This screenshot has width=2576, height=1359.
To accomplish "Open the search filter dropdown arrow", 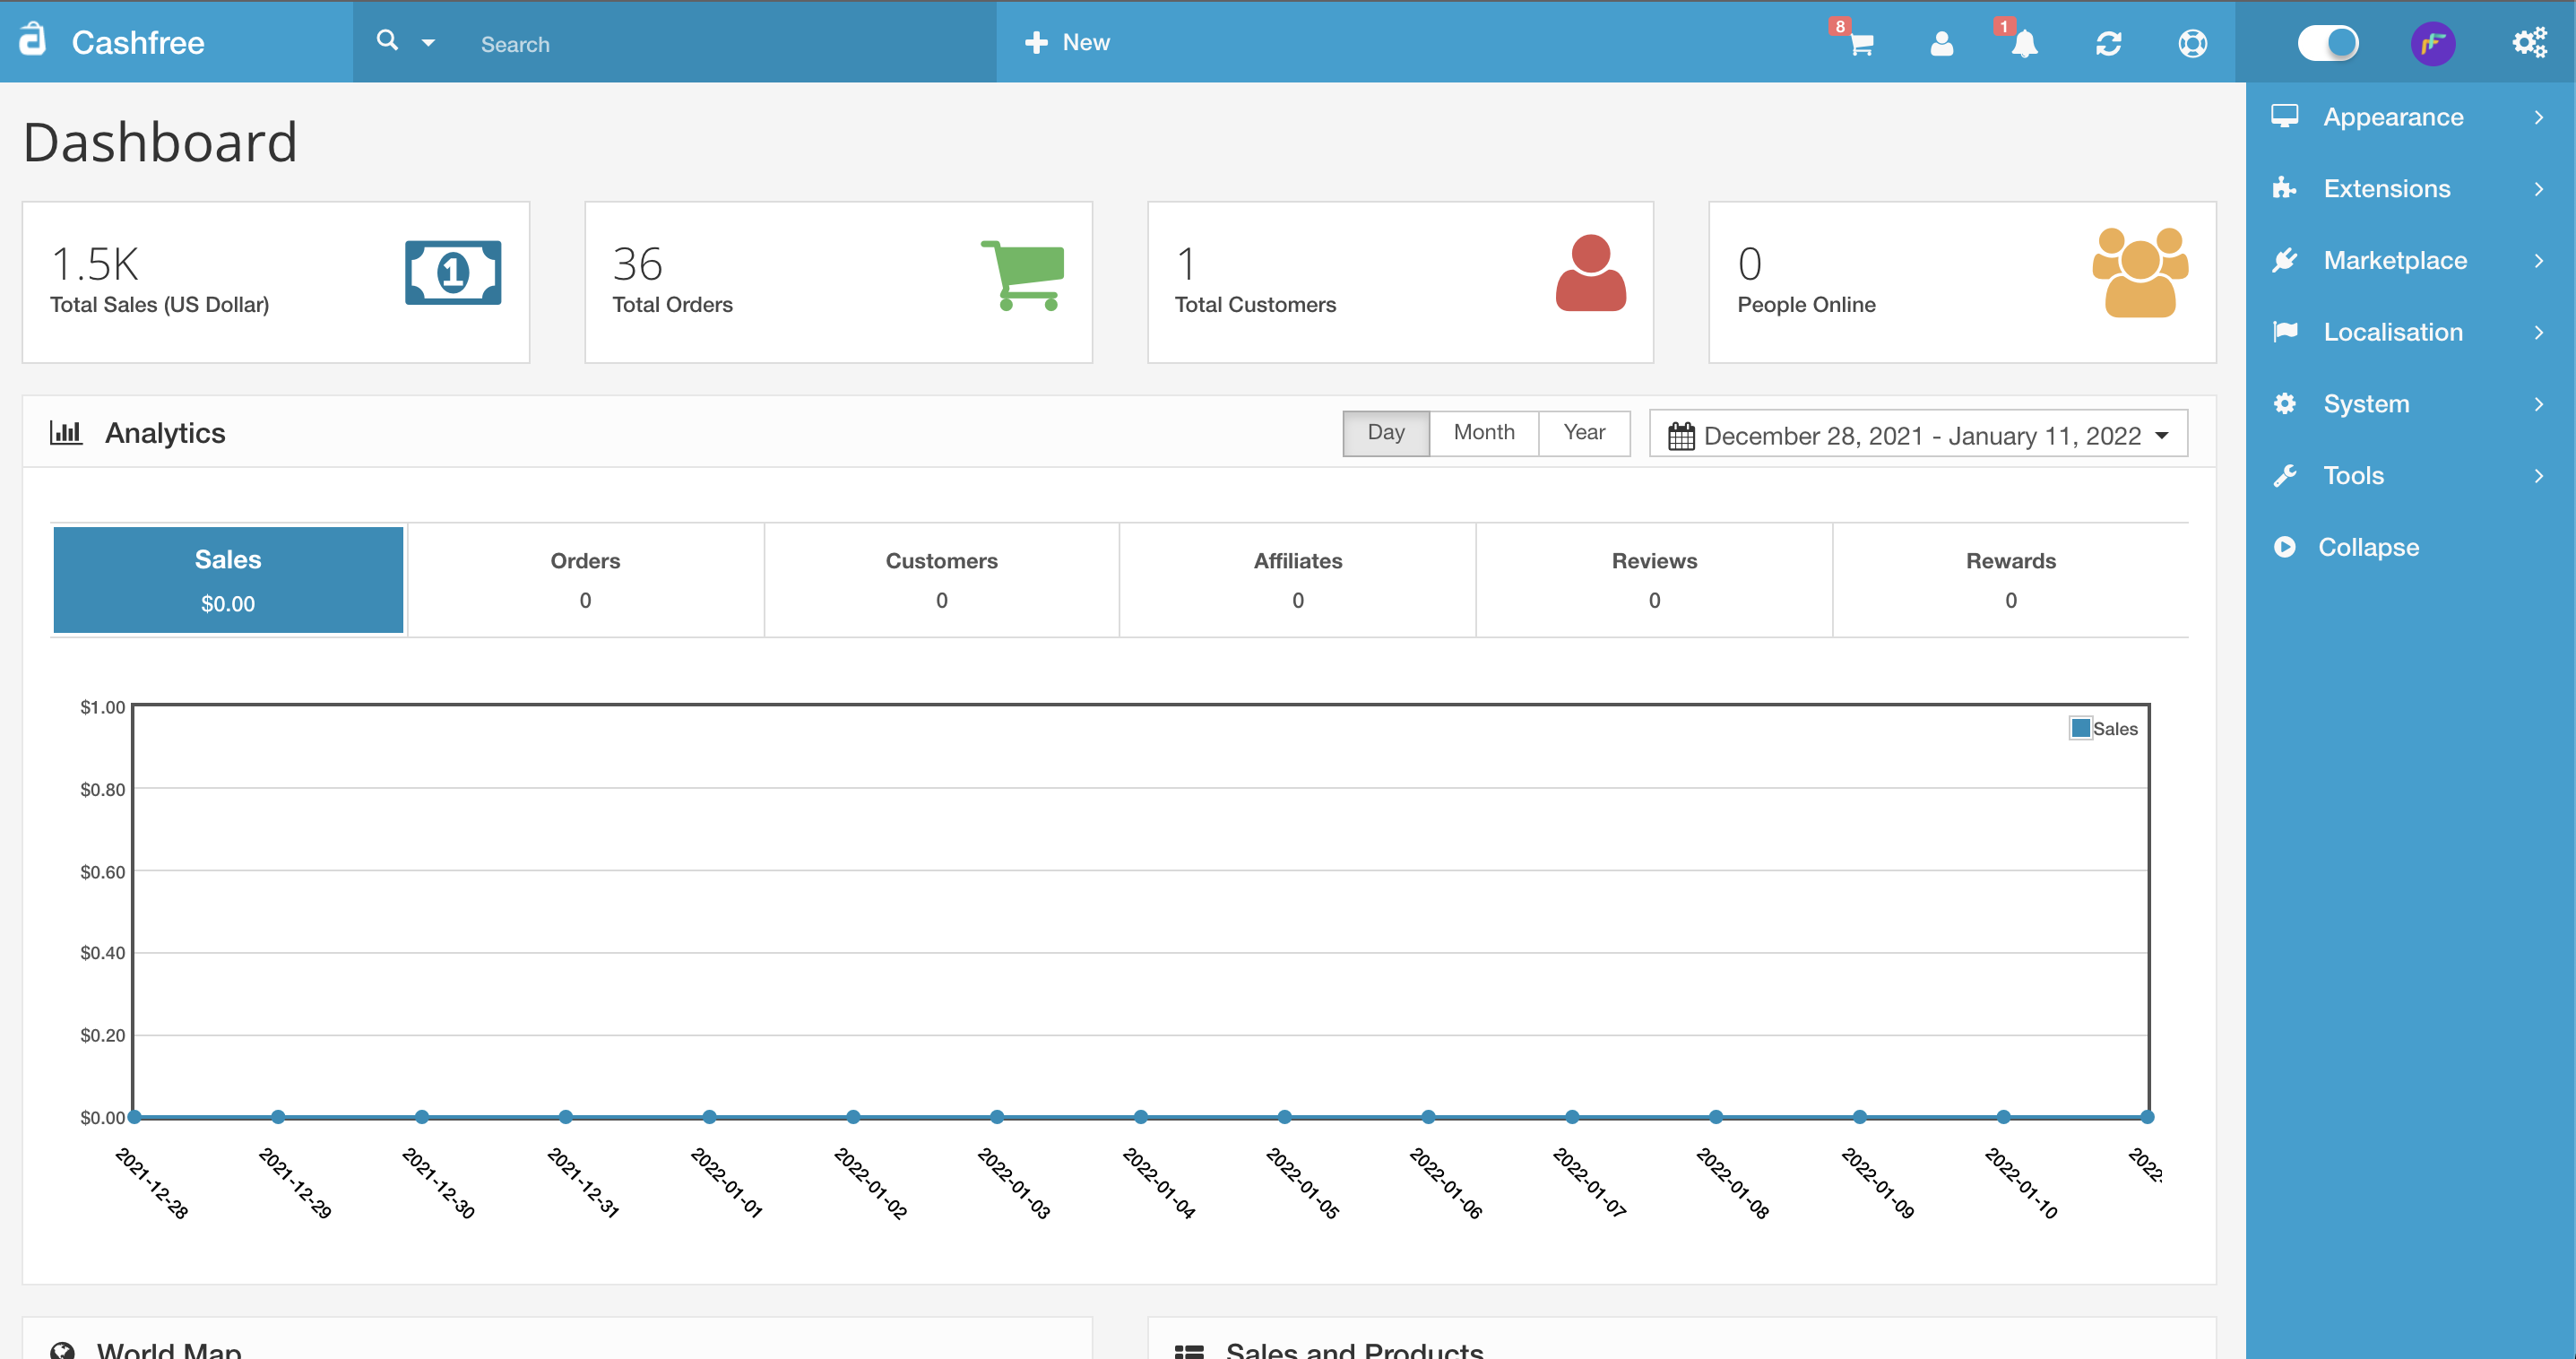I will (428, 43).
